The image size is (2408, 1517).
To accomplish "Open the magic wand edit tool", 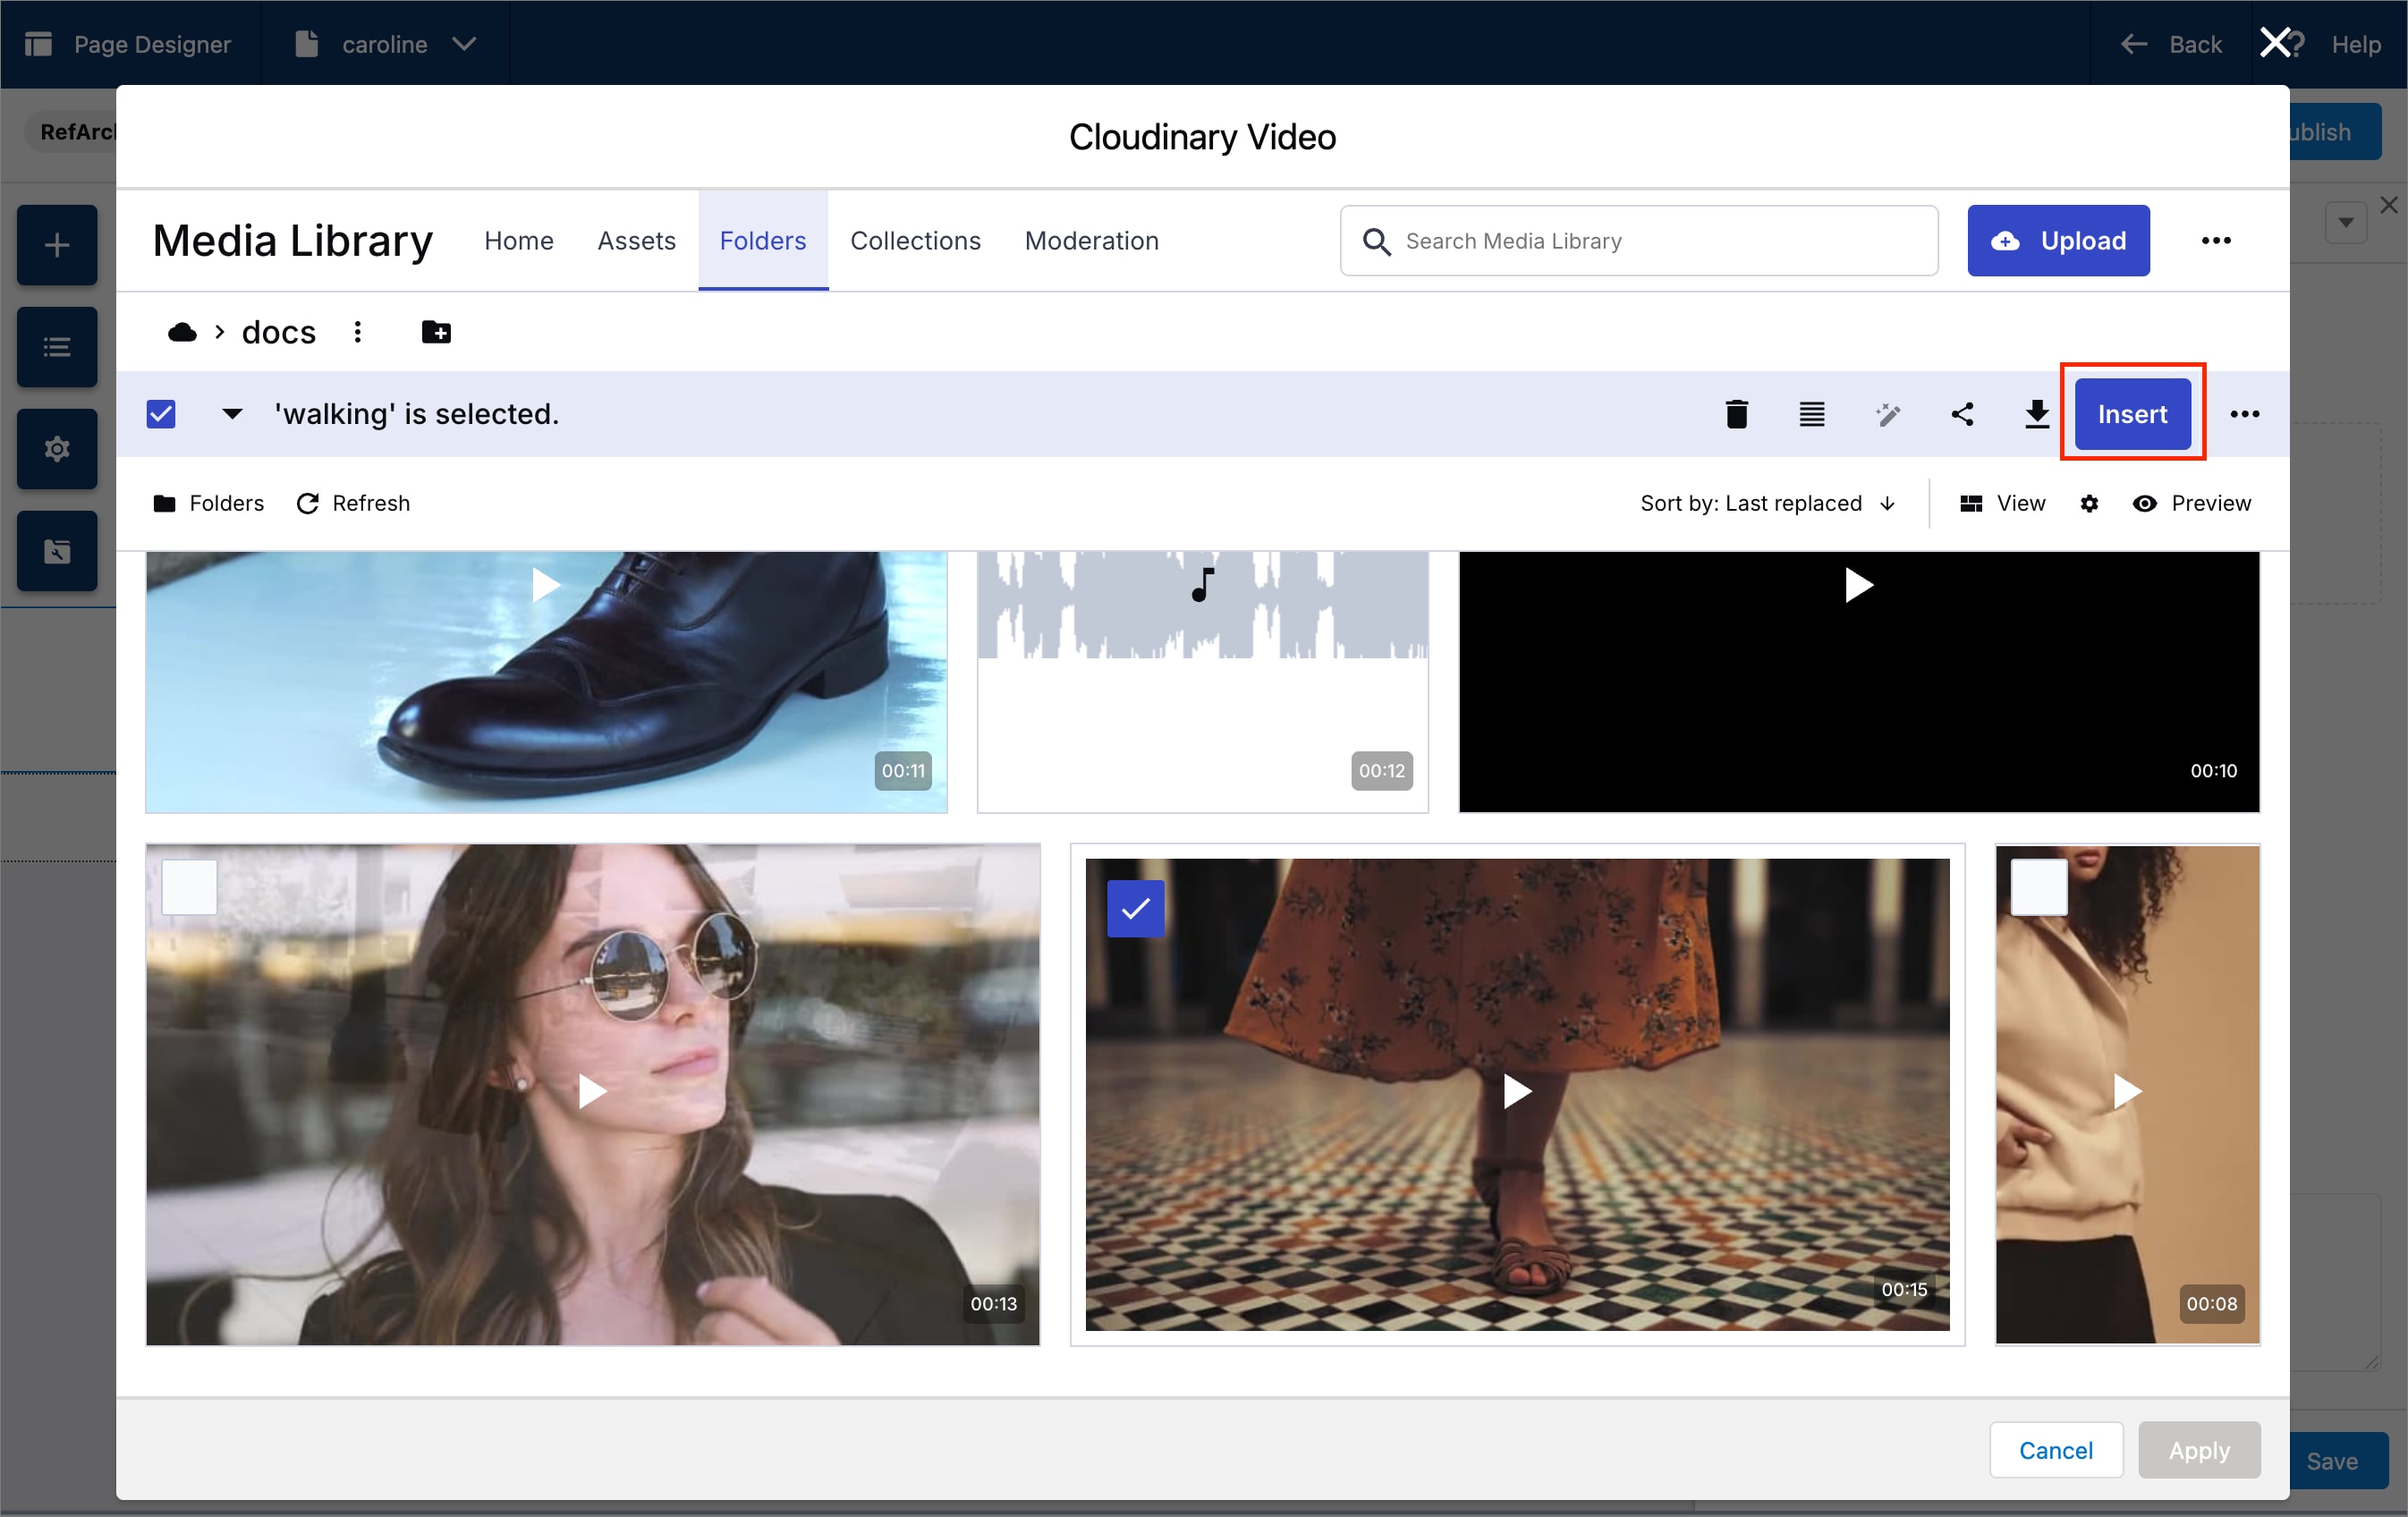I will click(x=1887, y=414).
